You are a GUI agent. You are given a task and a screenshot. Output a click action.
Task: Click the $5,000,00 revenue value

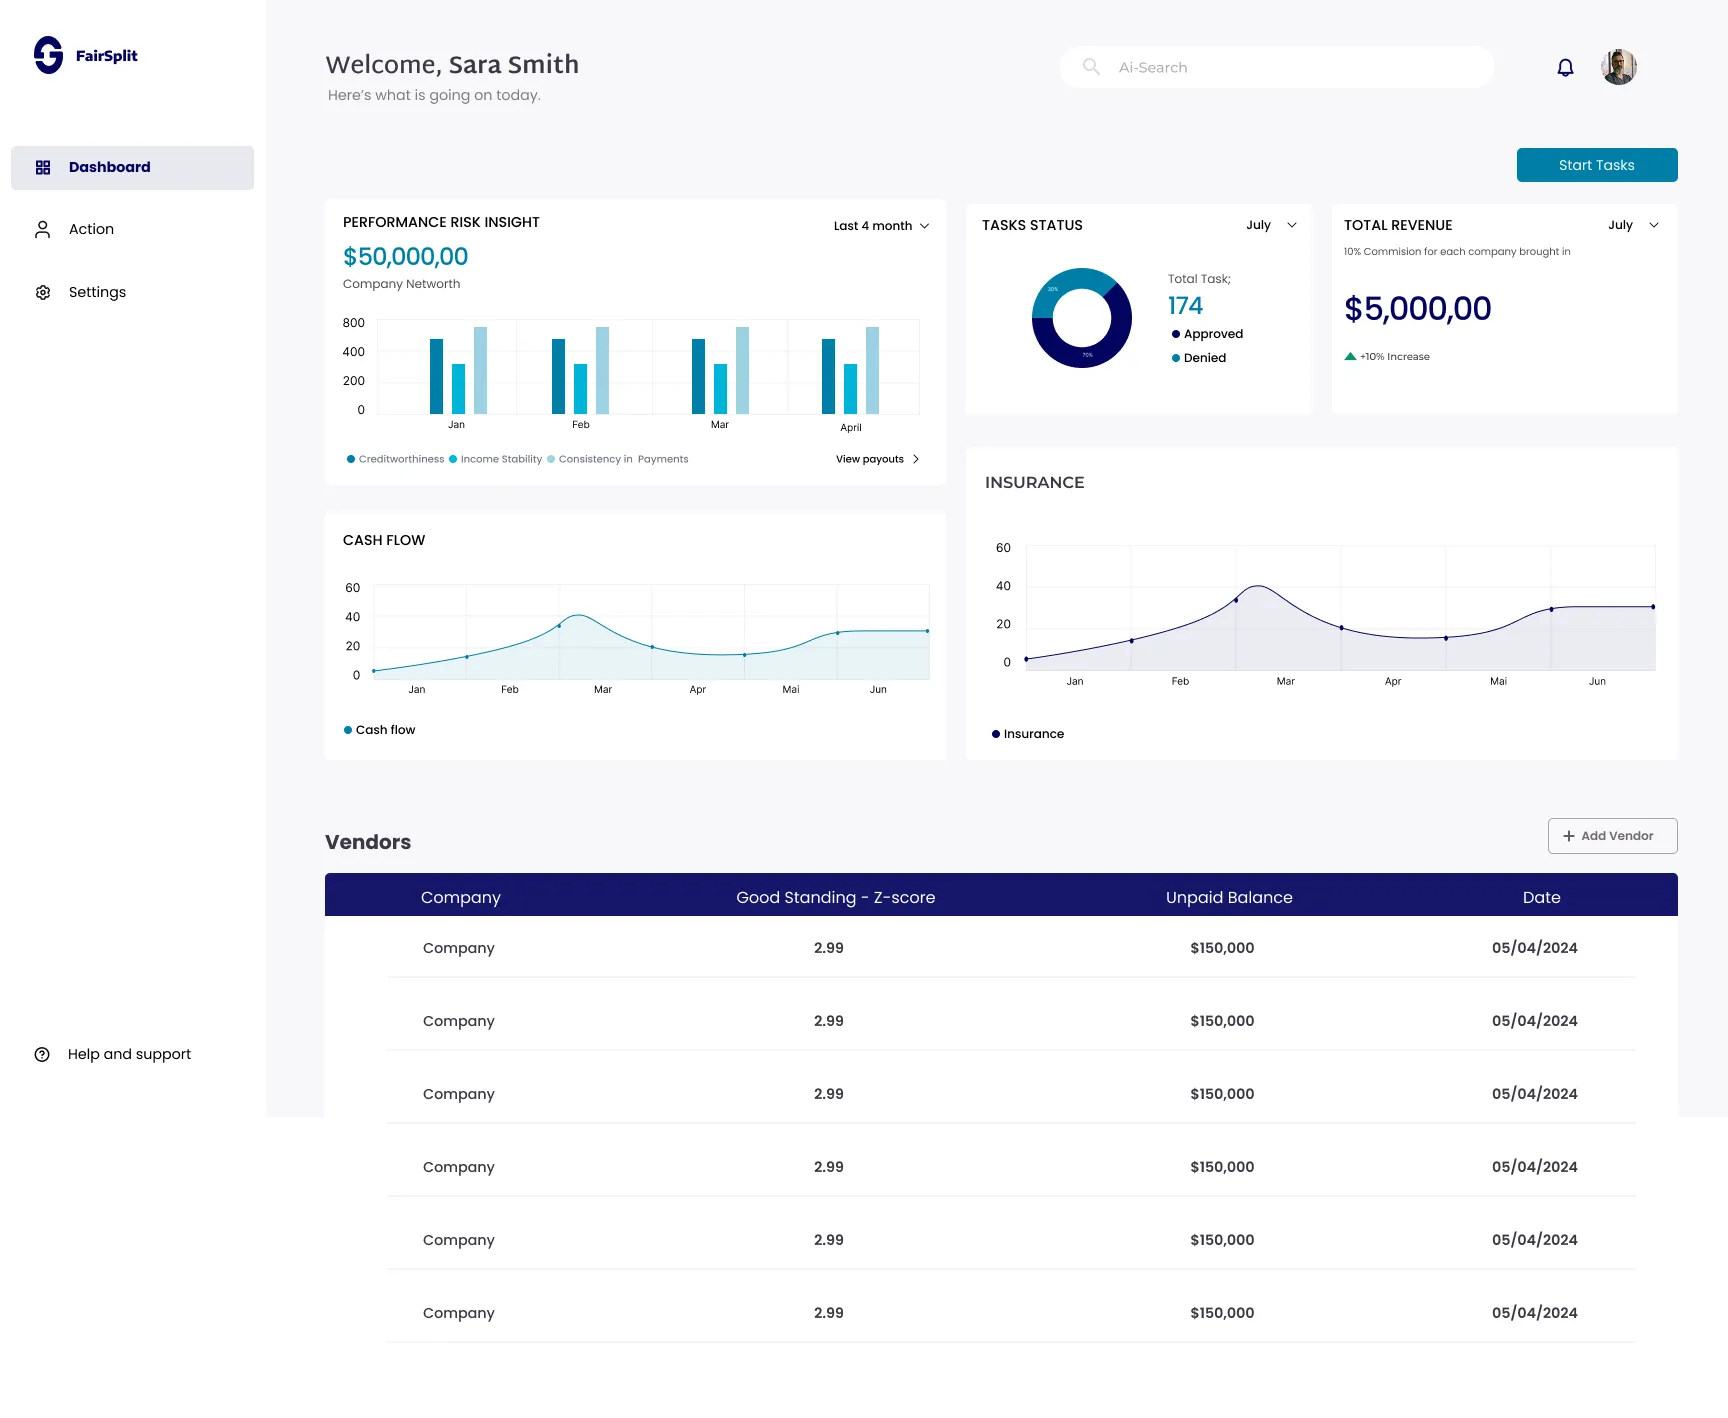(x=1417, y=309)
